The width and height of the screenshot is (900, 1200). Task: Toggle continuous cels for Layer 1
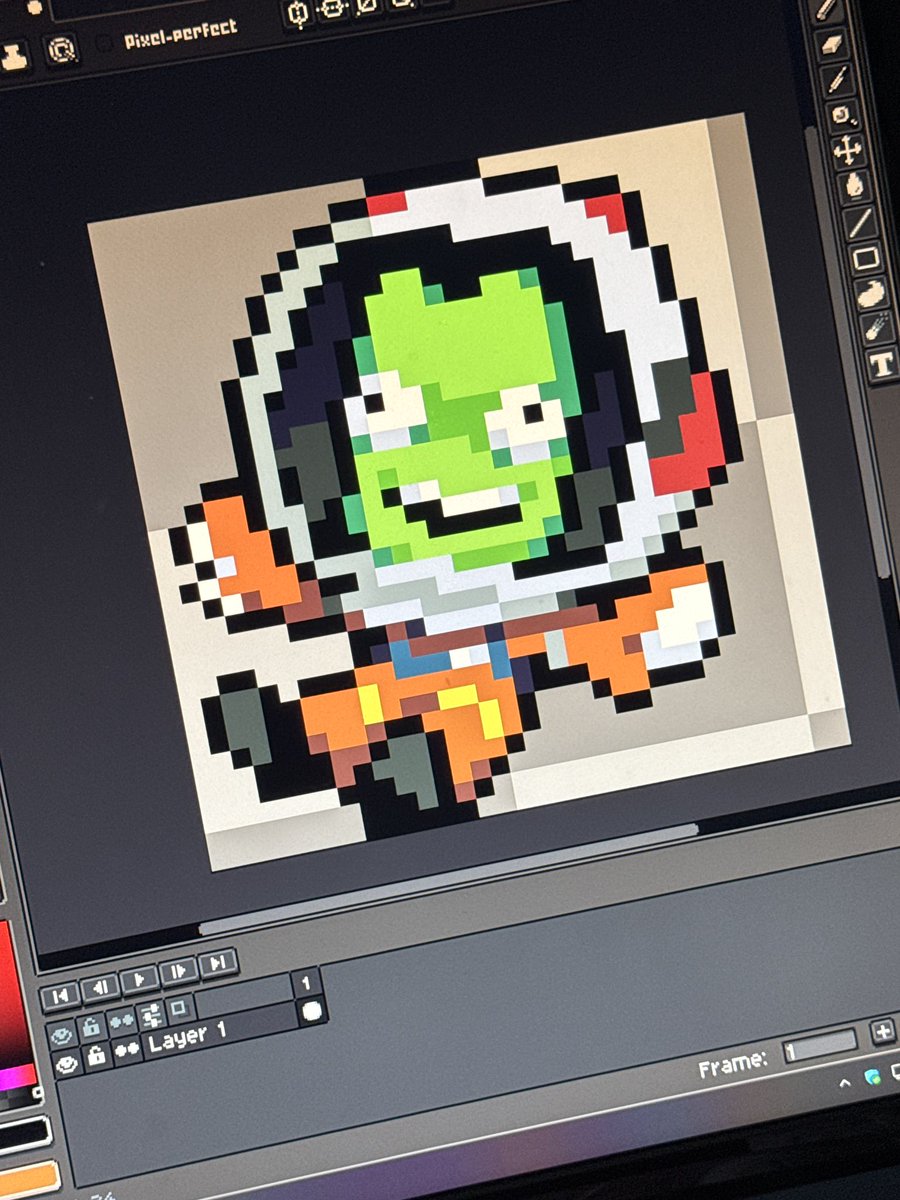coord(127,1049)
